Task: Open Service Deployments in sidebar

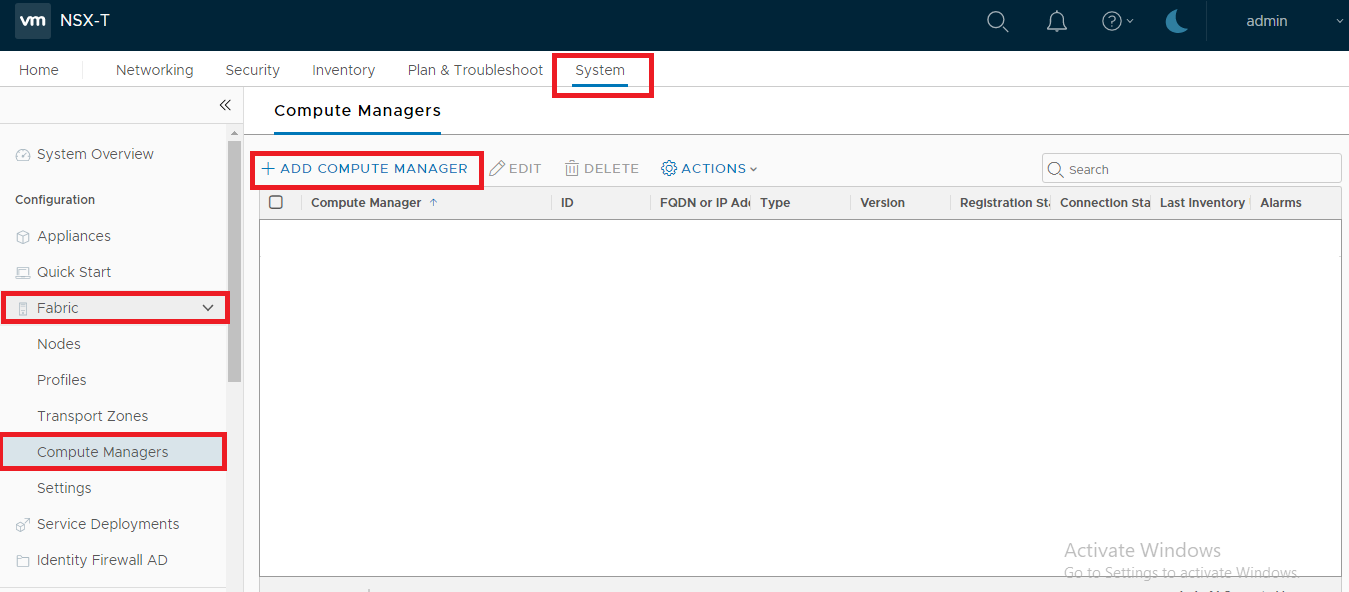Action: click(x=108, y=524)
